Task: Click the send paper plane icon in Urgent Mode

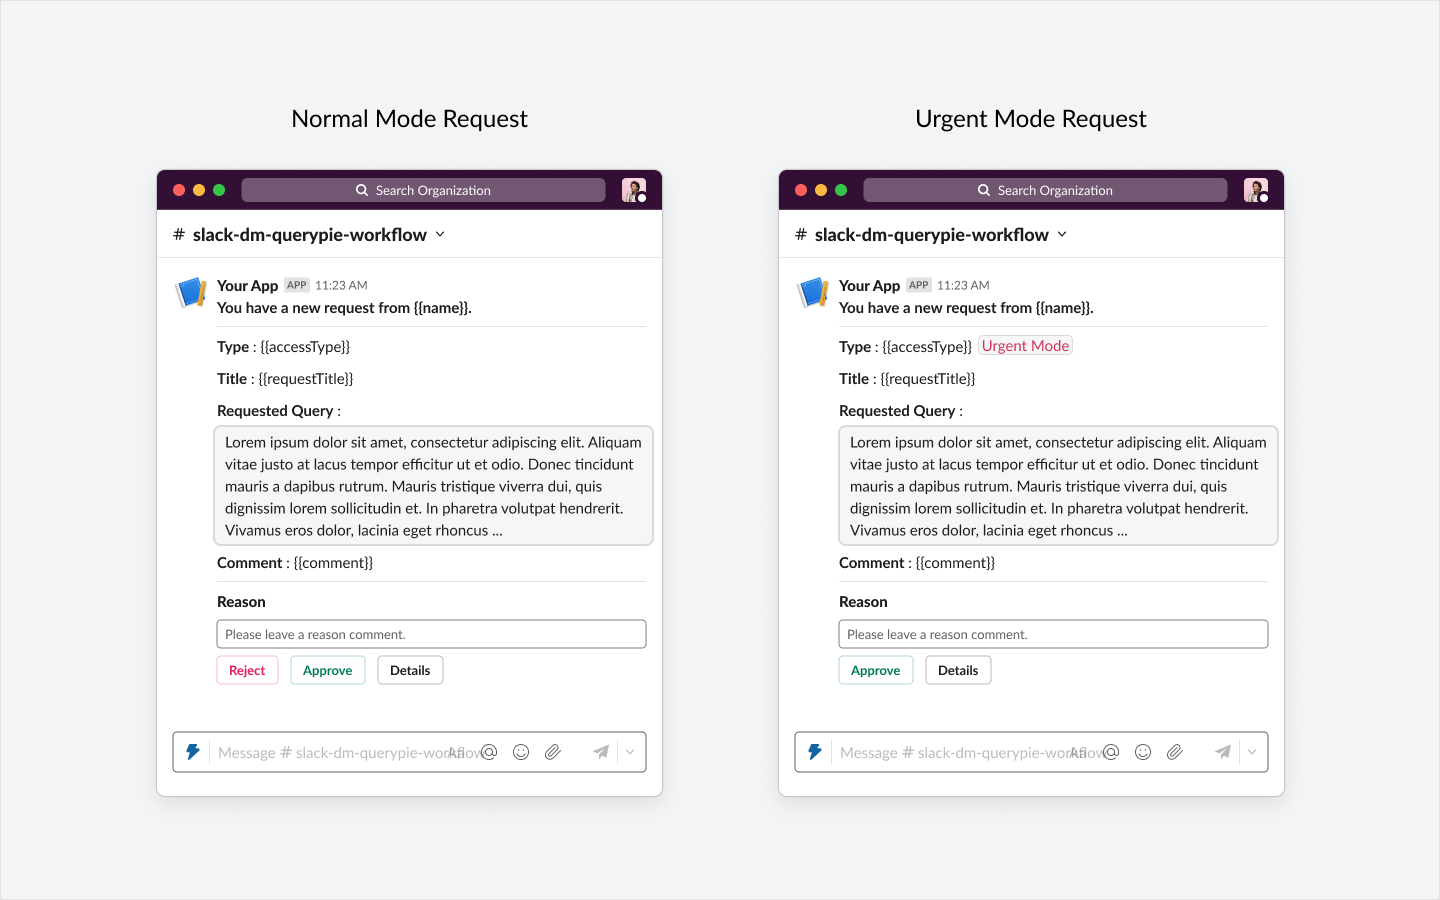Action: pyautogui.click(x=1223, y=751)
